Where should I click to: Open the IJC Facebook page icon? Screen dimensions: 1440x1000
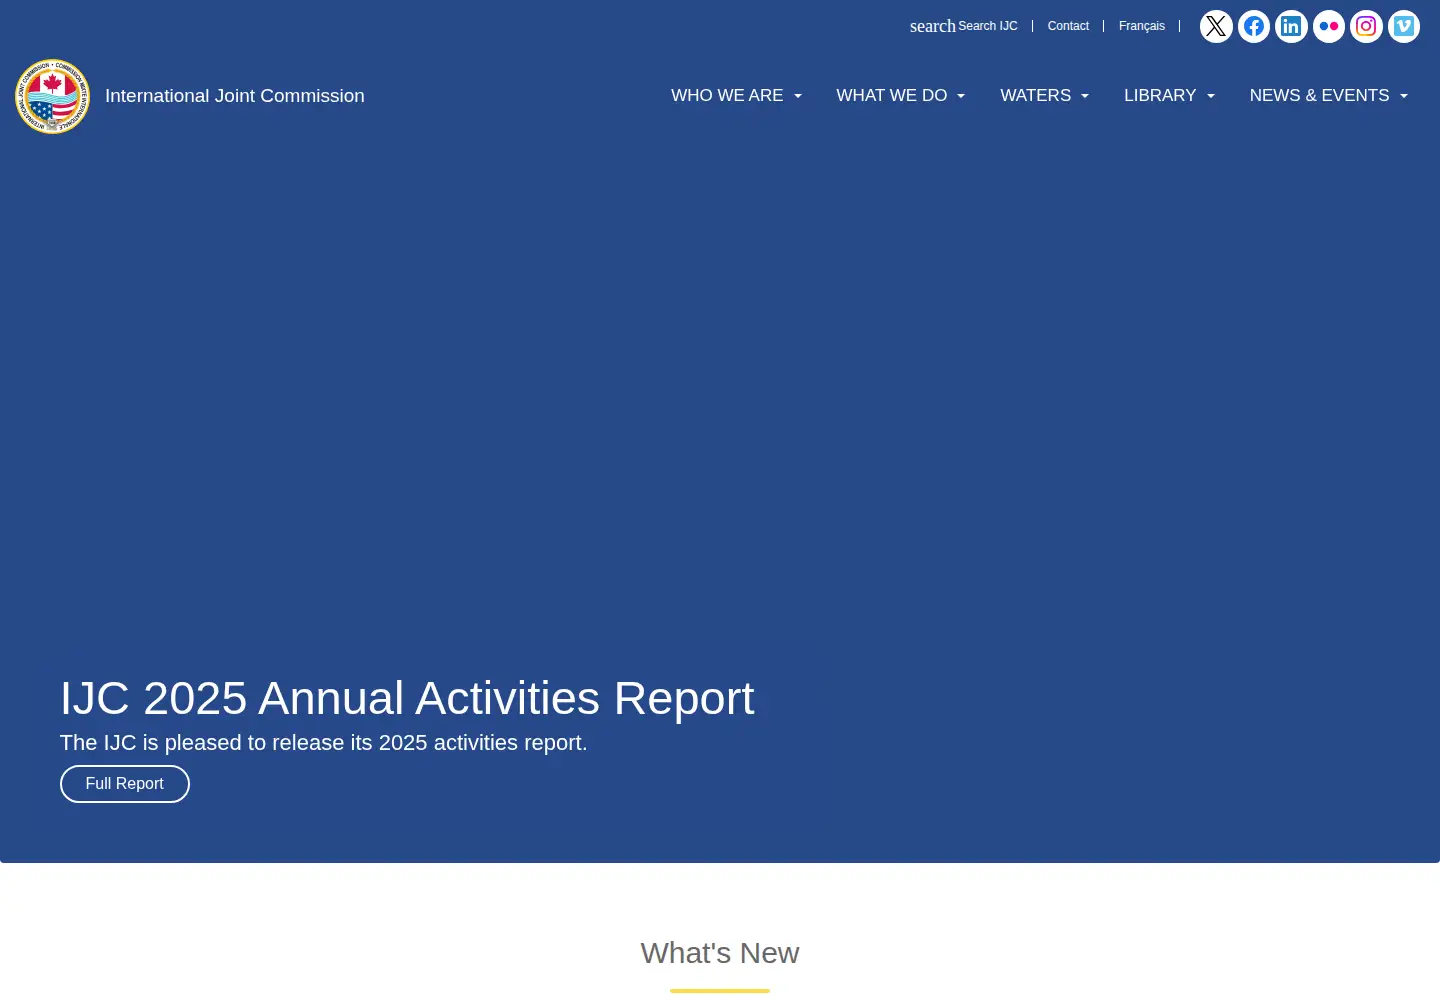(x=1254, y=26)
